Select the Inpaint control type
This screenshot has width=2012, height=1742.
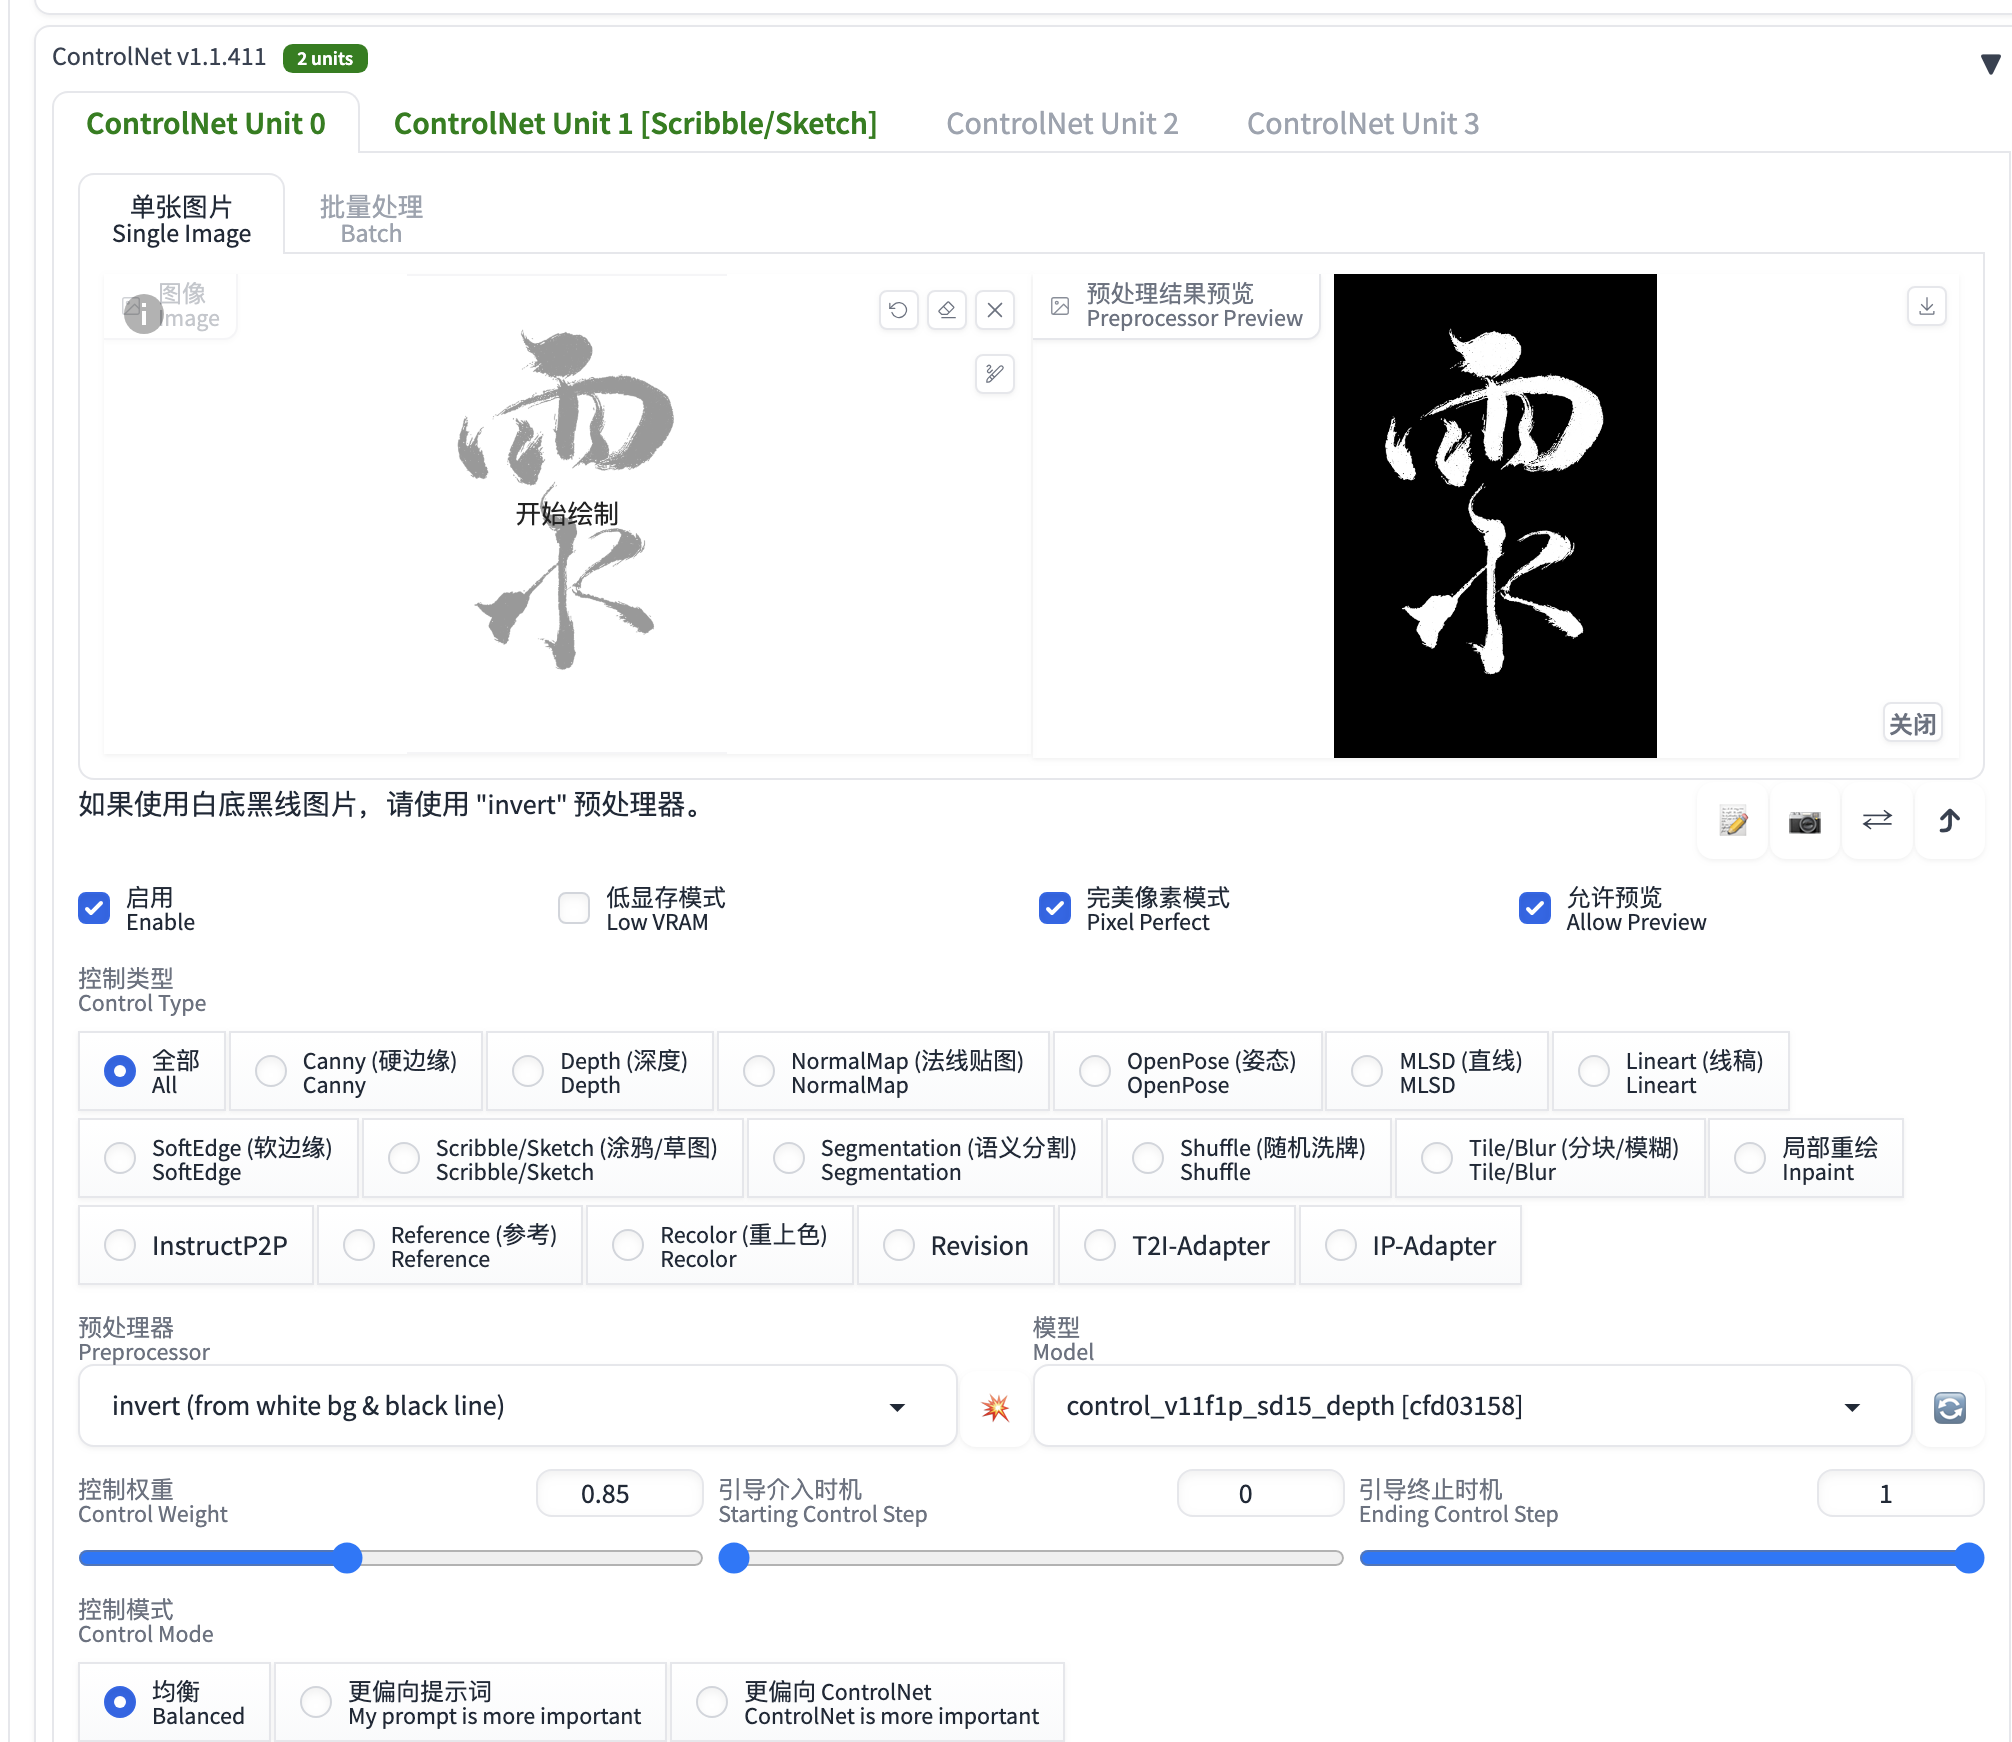click(1806, 1158)
